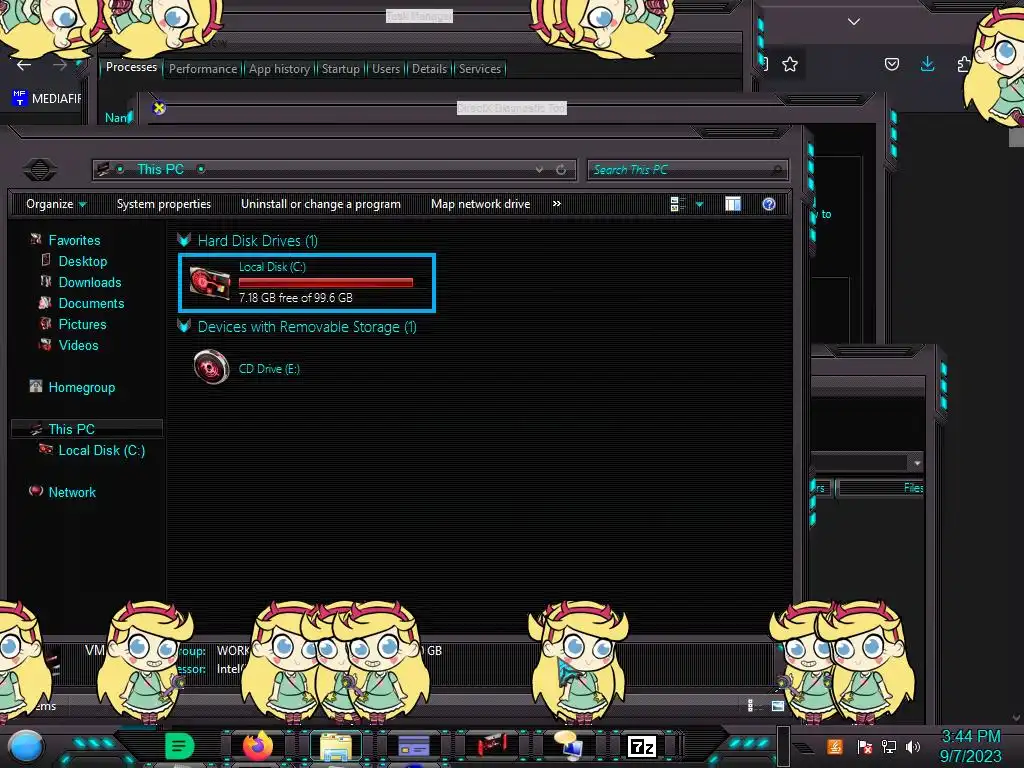Screen dimensions: 1024x768
Task: Open Videos in the navigation pane
Action: (x=78, y=345)
